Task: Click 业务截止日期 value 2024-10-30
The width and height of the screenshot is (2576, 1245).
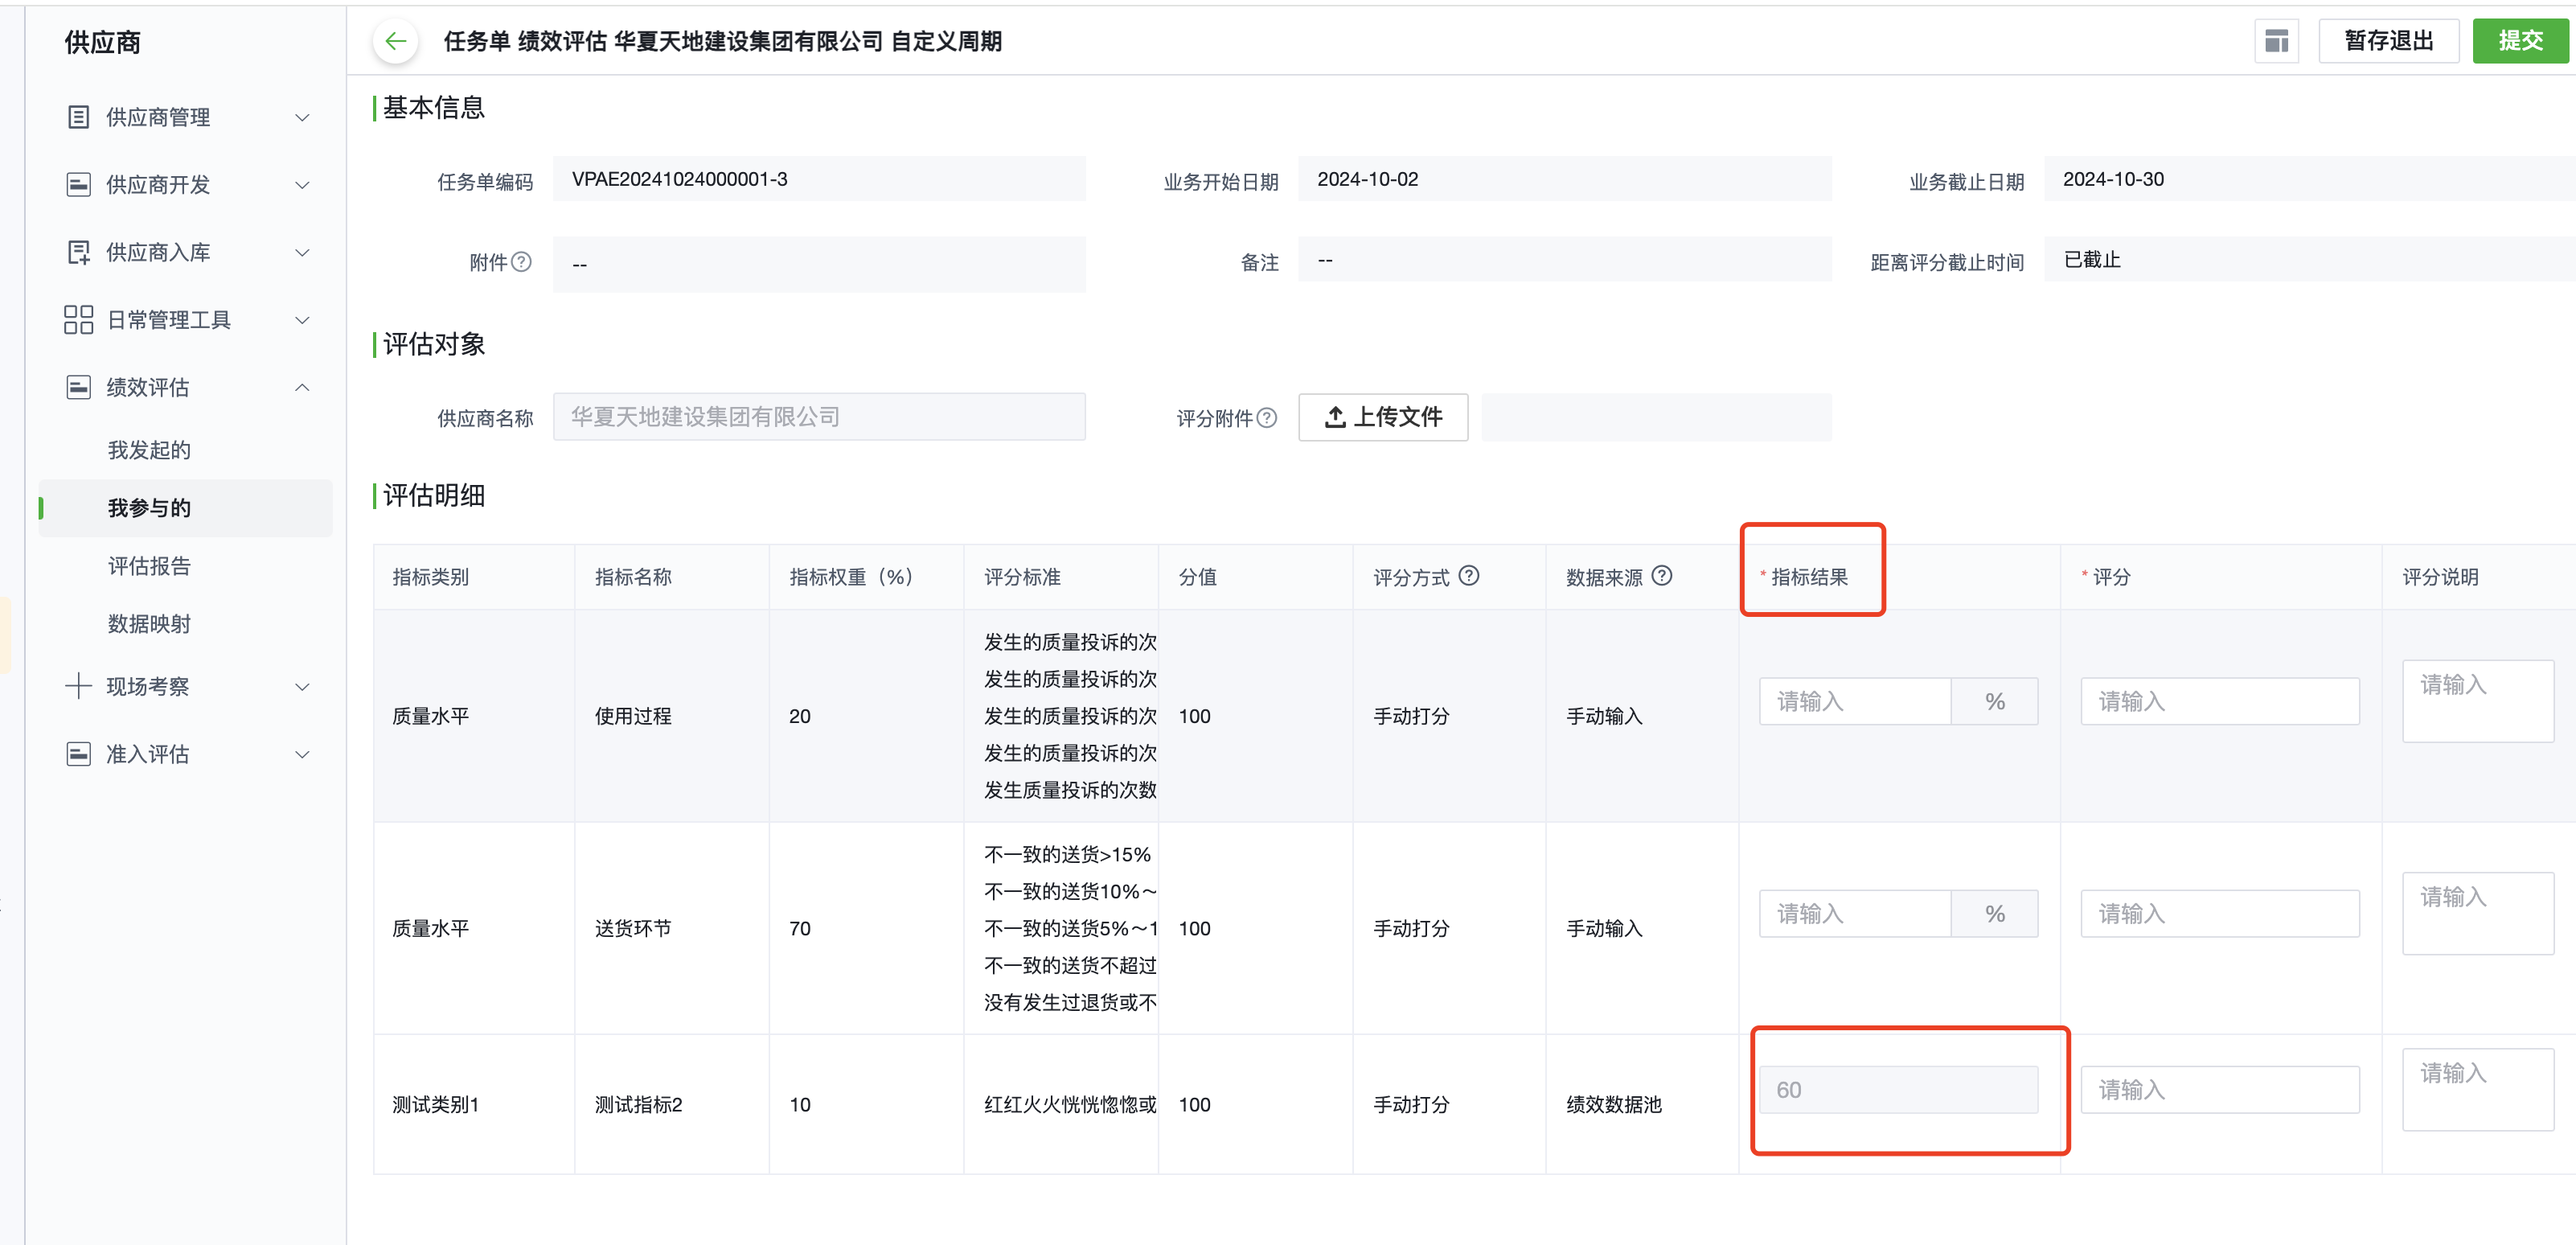Action: tap(2113, 179)
